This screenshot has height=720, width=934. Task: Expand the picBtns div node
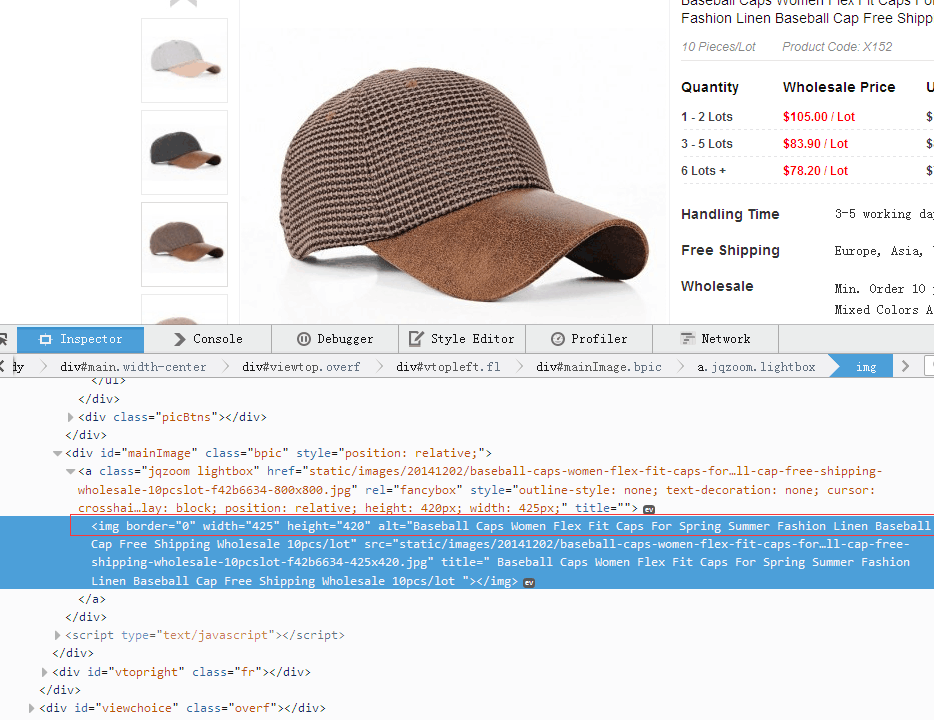pyautogui.click(x=70, y=417)
